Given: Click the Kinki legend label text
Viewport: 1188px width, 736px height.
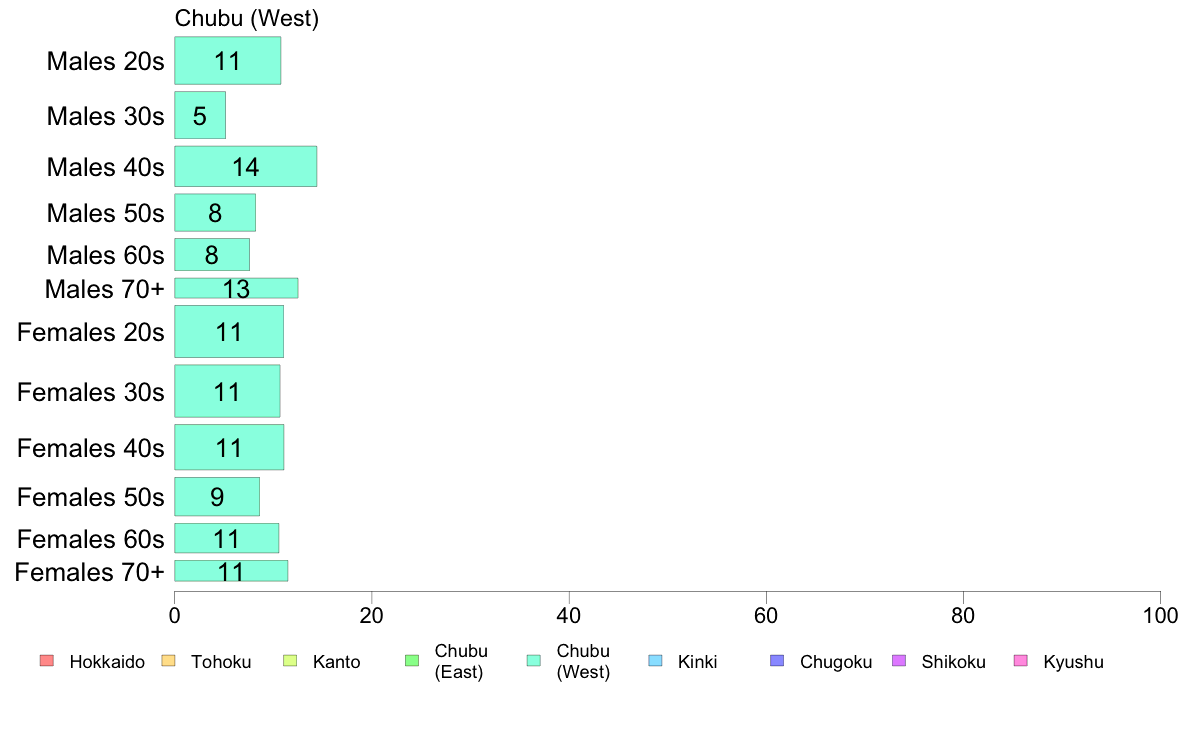Looking at the screenshot, I should click(x=697, y=662).
